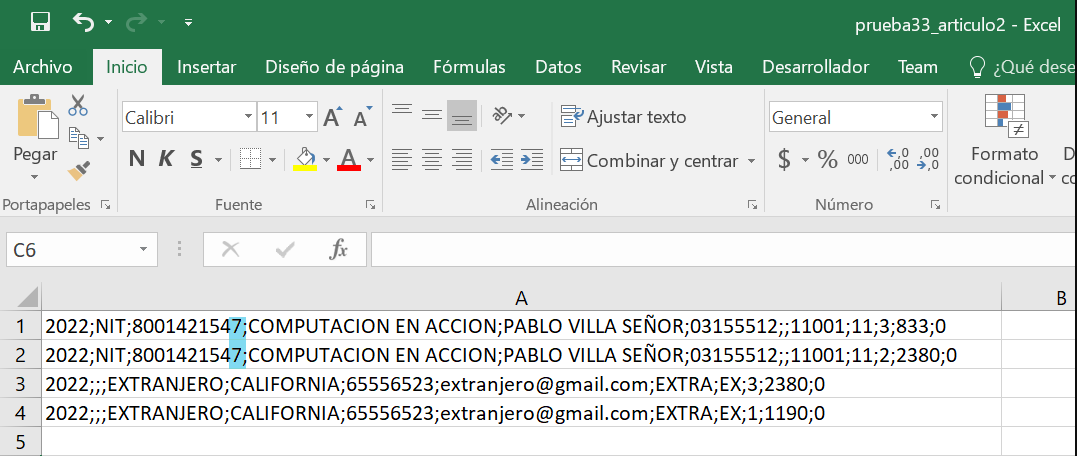1077x456 pixels.
Task: Toggle underline with the S button
Action: pos(196,160)
